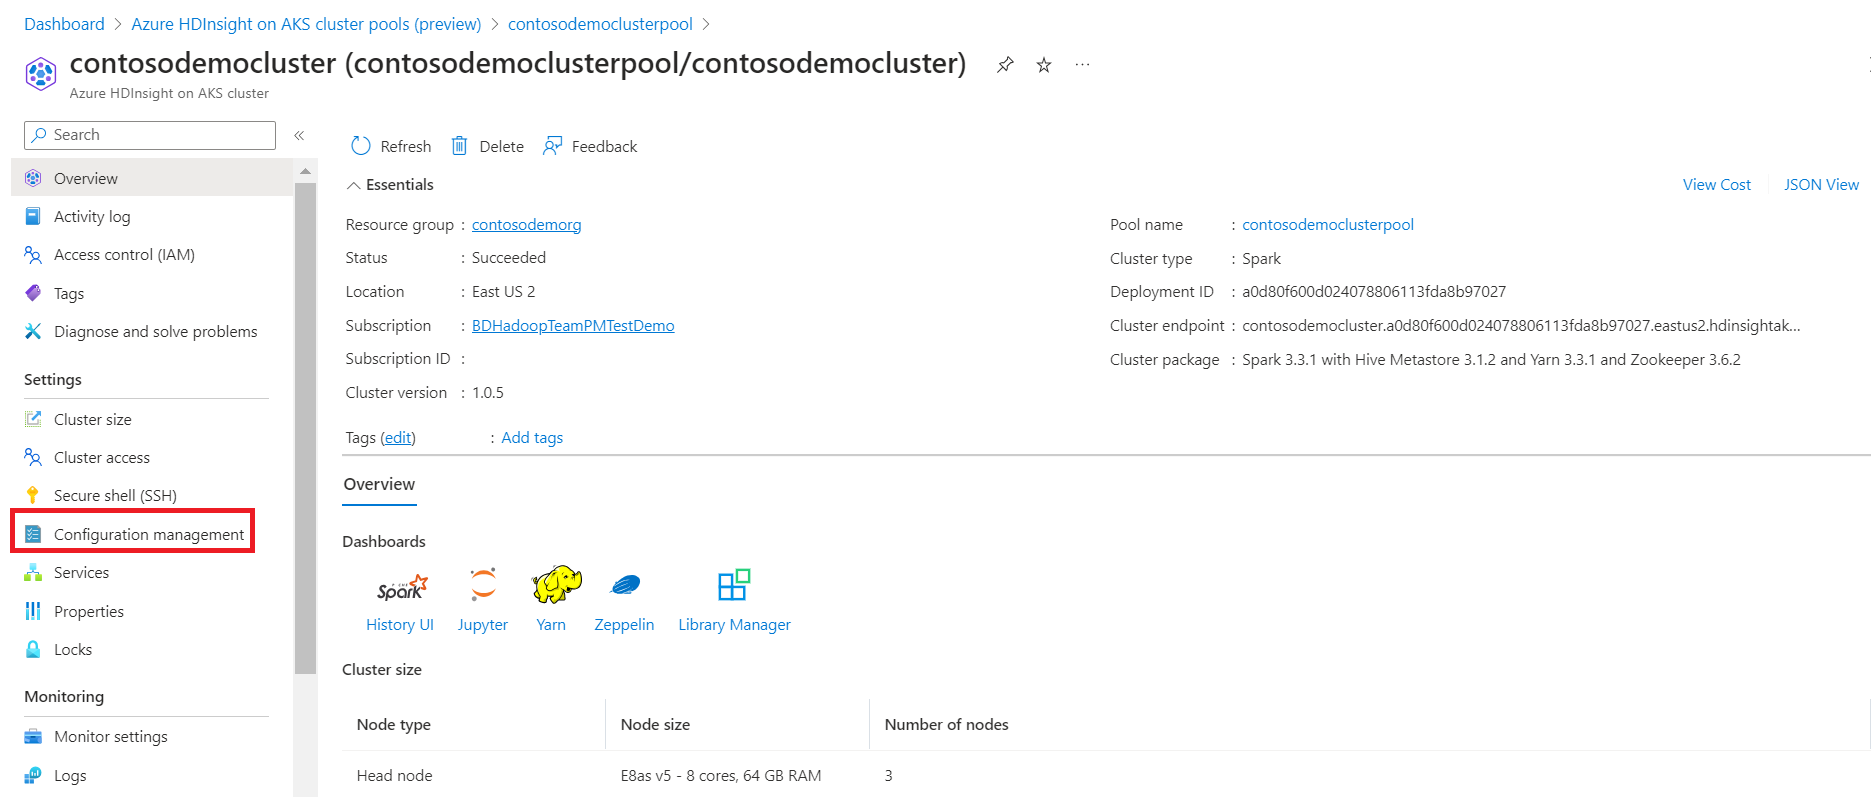This screenshot has width=1871, height=799.
Task: Click the HDInsight cluster logo icon
Action: click(41, 74)
